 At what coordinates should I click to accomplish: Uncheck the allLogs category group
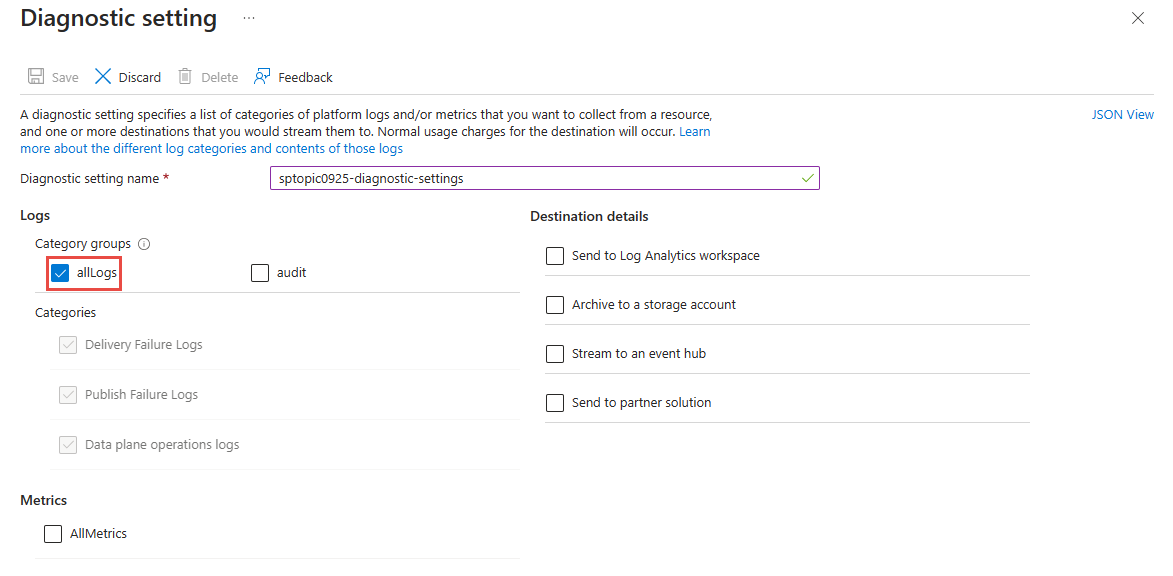pyautogui.click(x=59, y=271)
